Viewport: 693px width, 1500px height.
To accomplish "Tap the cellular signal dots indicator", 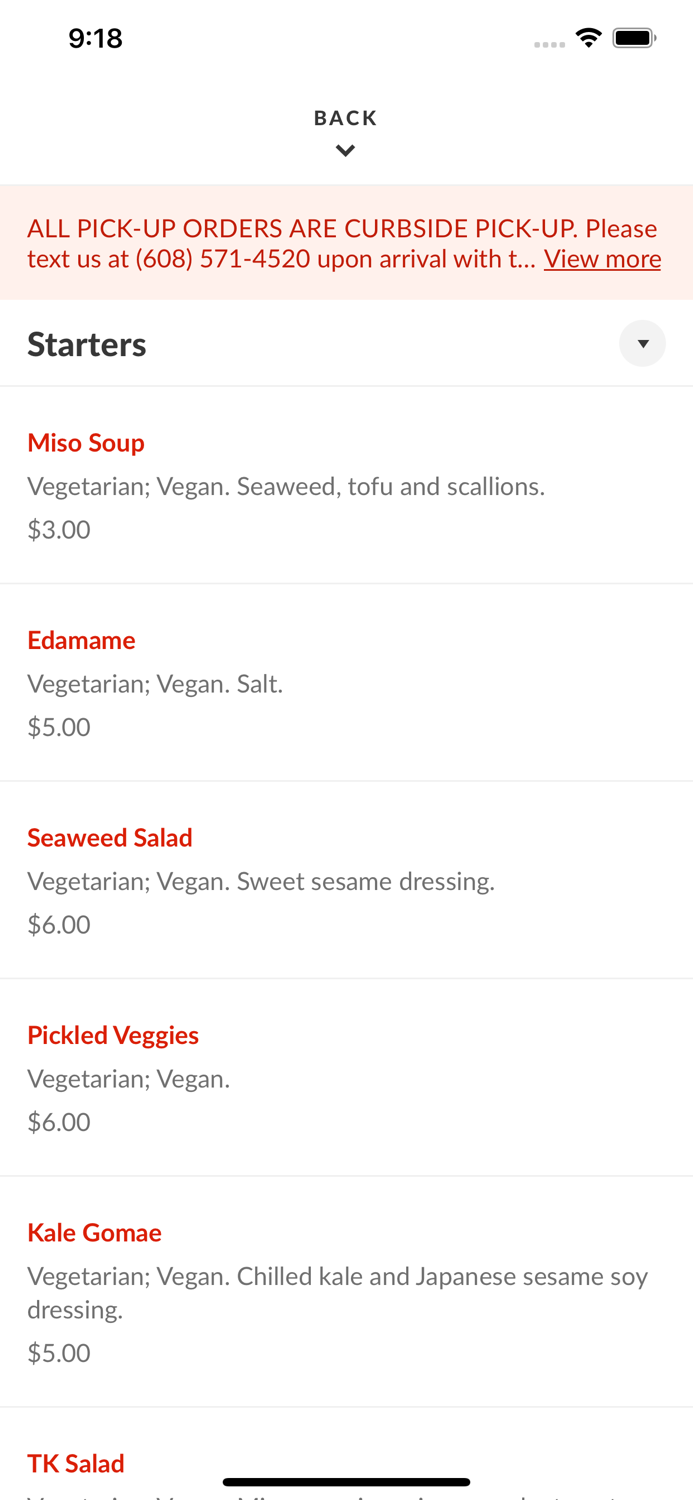I will (x=549, y=42).
